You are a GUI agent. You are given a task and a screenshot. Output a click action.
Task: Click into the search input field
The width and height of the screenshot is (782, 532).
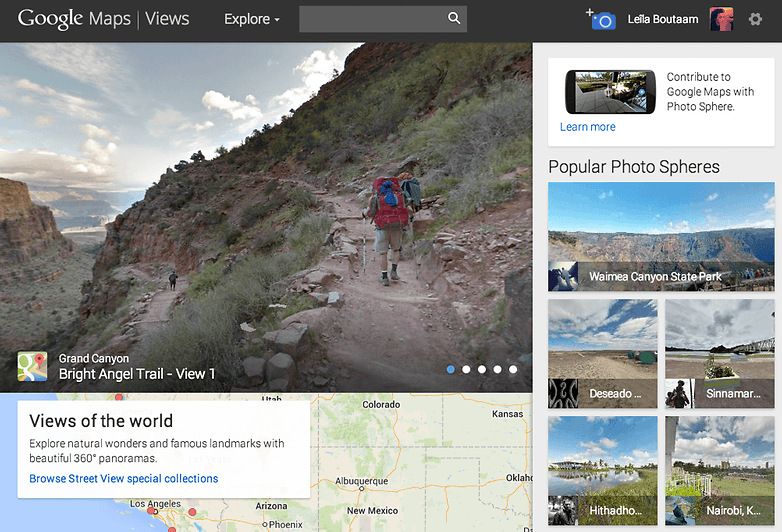point(383,19)
